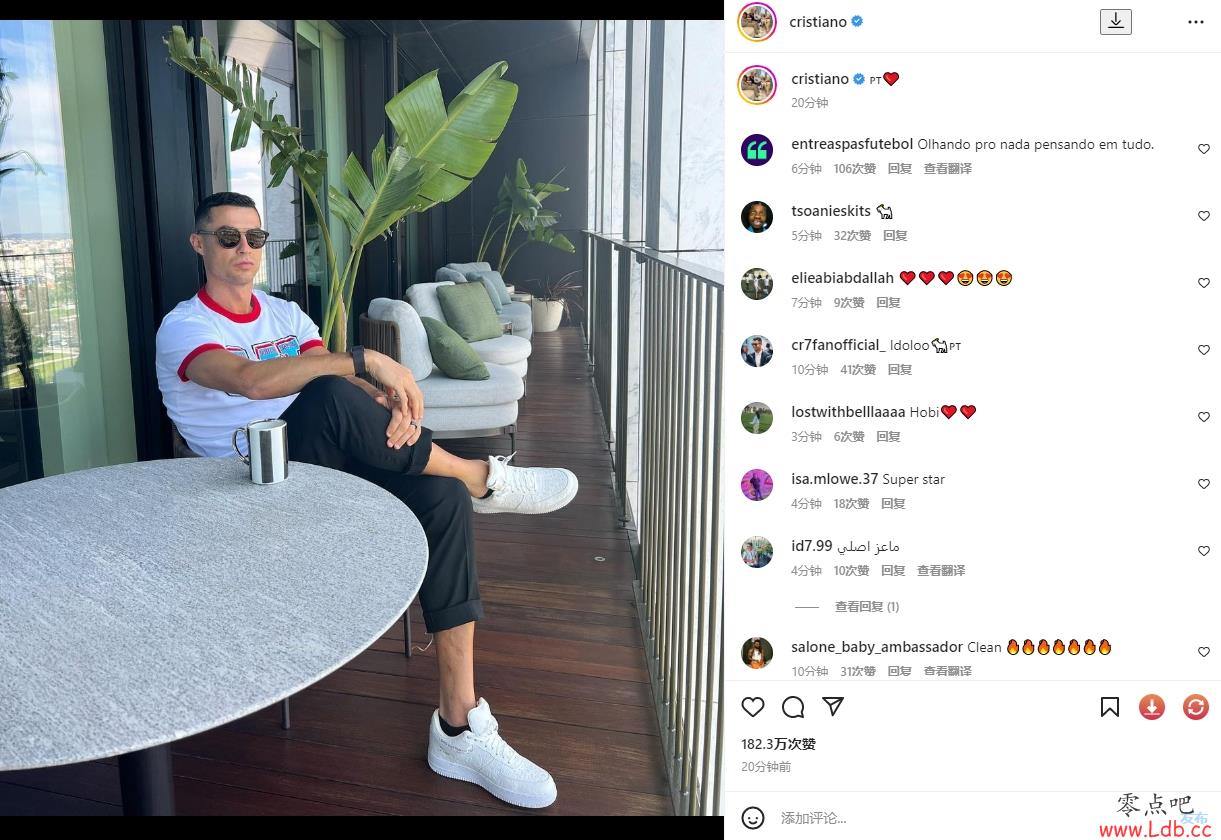Open the comment bubble icon
Image resolution: width=1221 pixels, height=840 pixels.
793,707
